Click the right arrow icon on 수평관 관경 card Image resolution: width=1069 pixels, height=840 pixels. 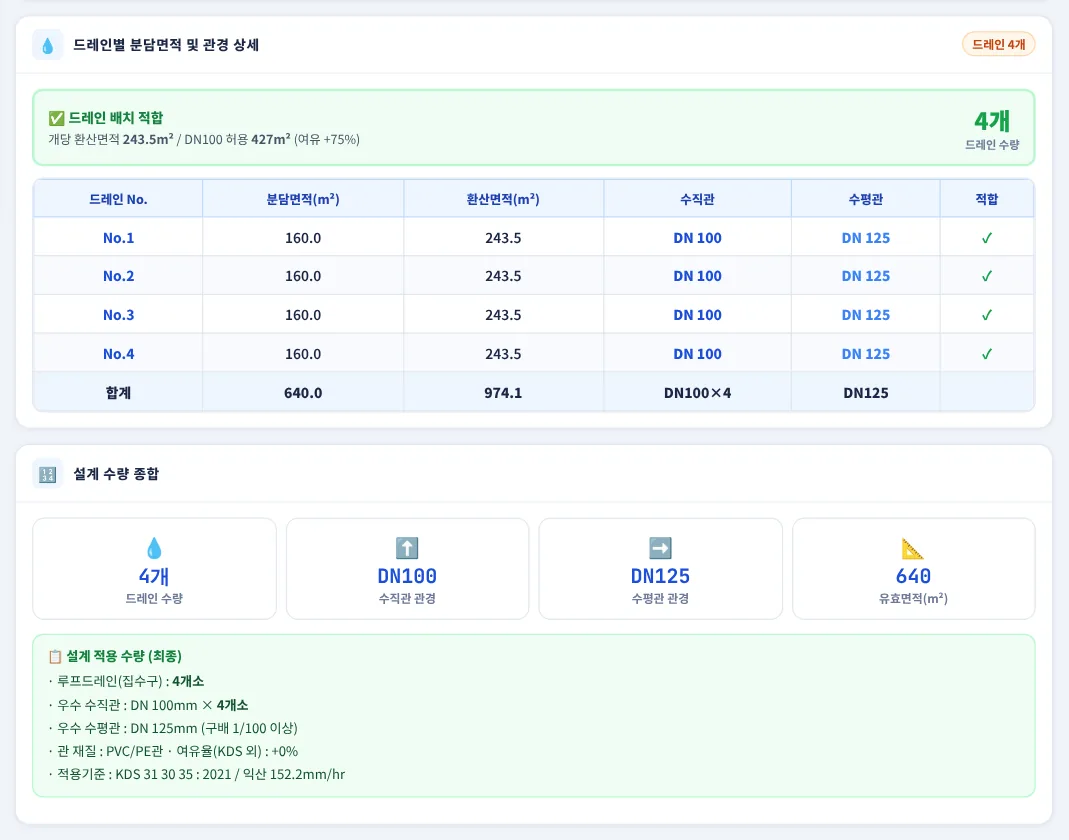pos(660,548)
